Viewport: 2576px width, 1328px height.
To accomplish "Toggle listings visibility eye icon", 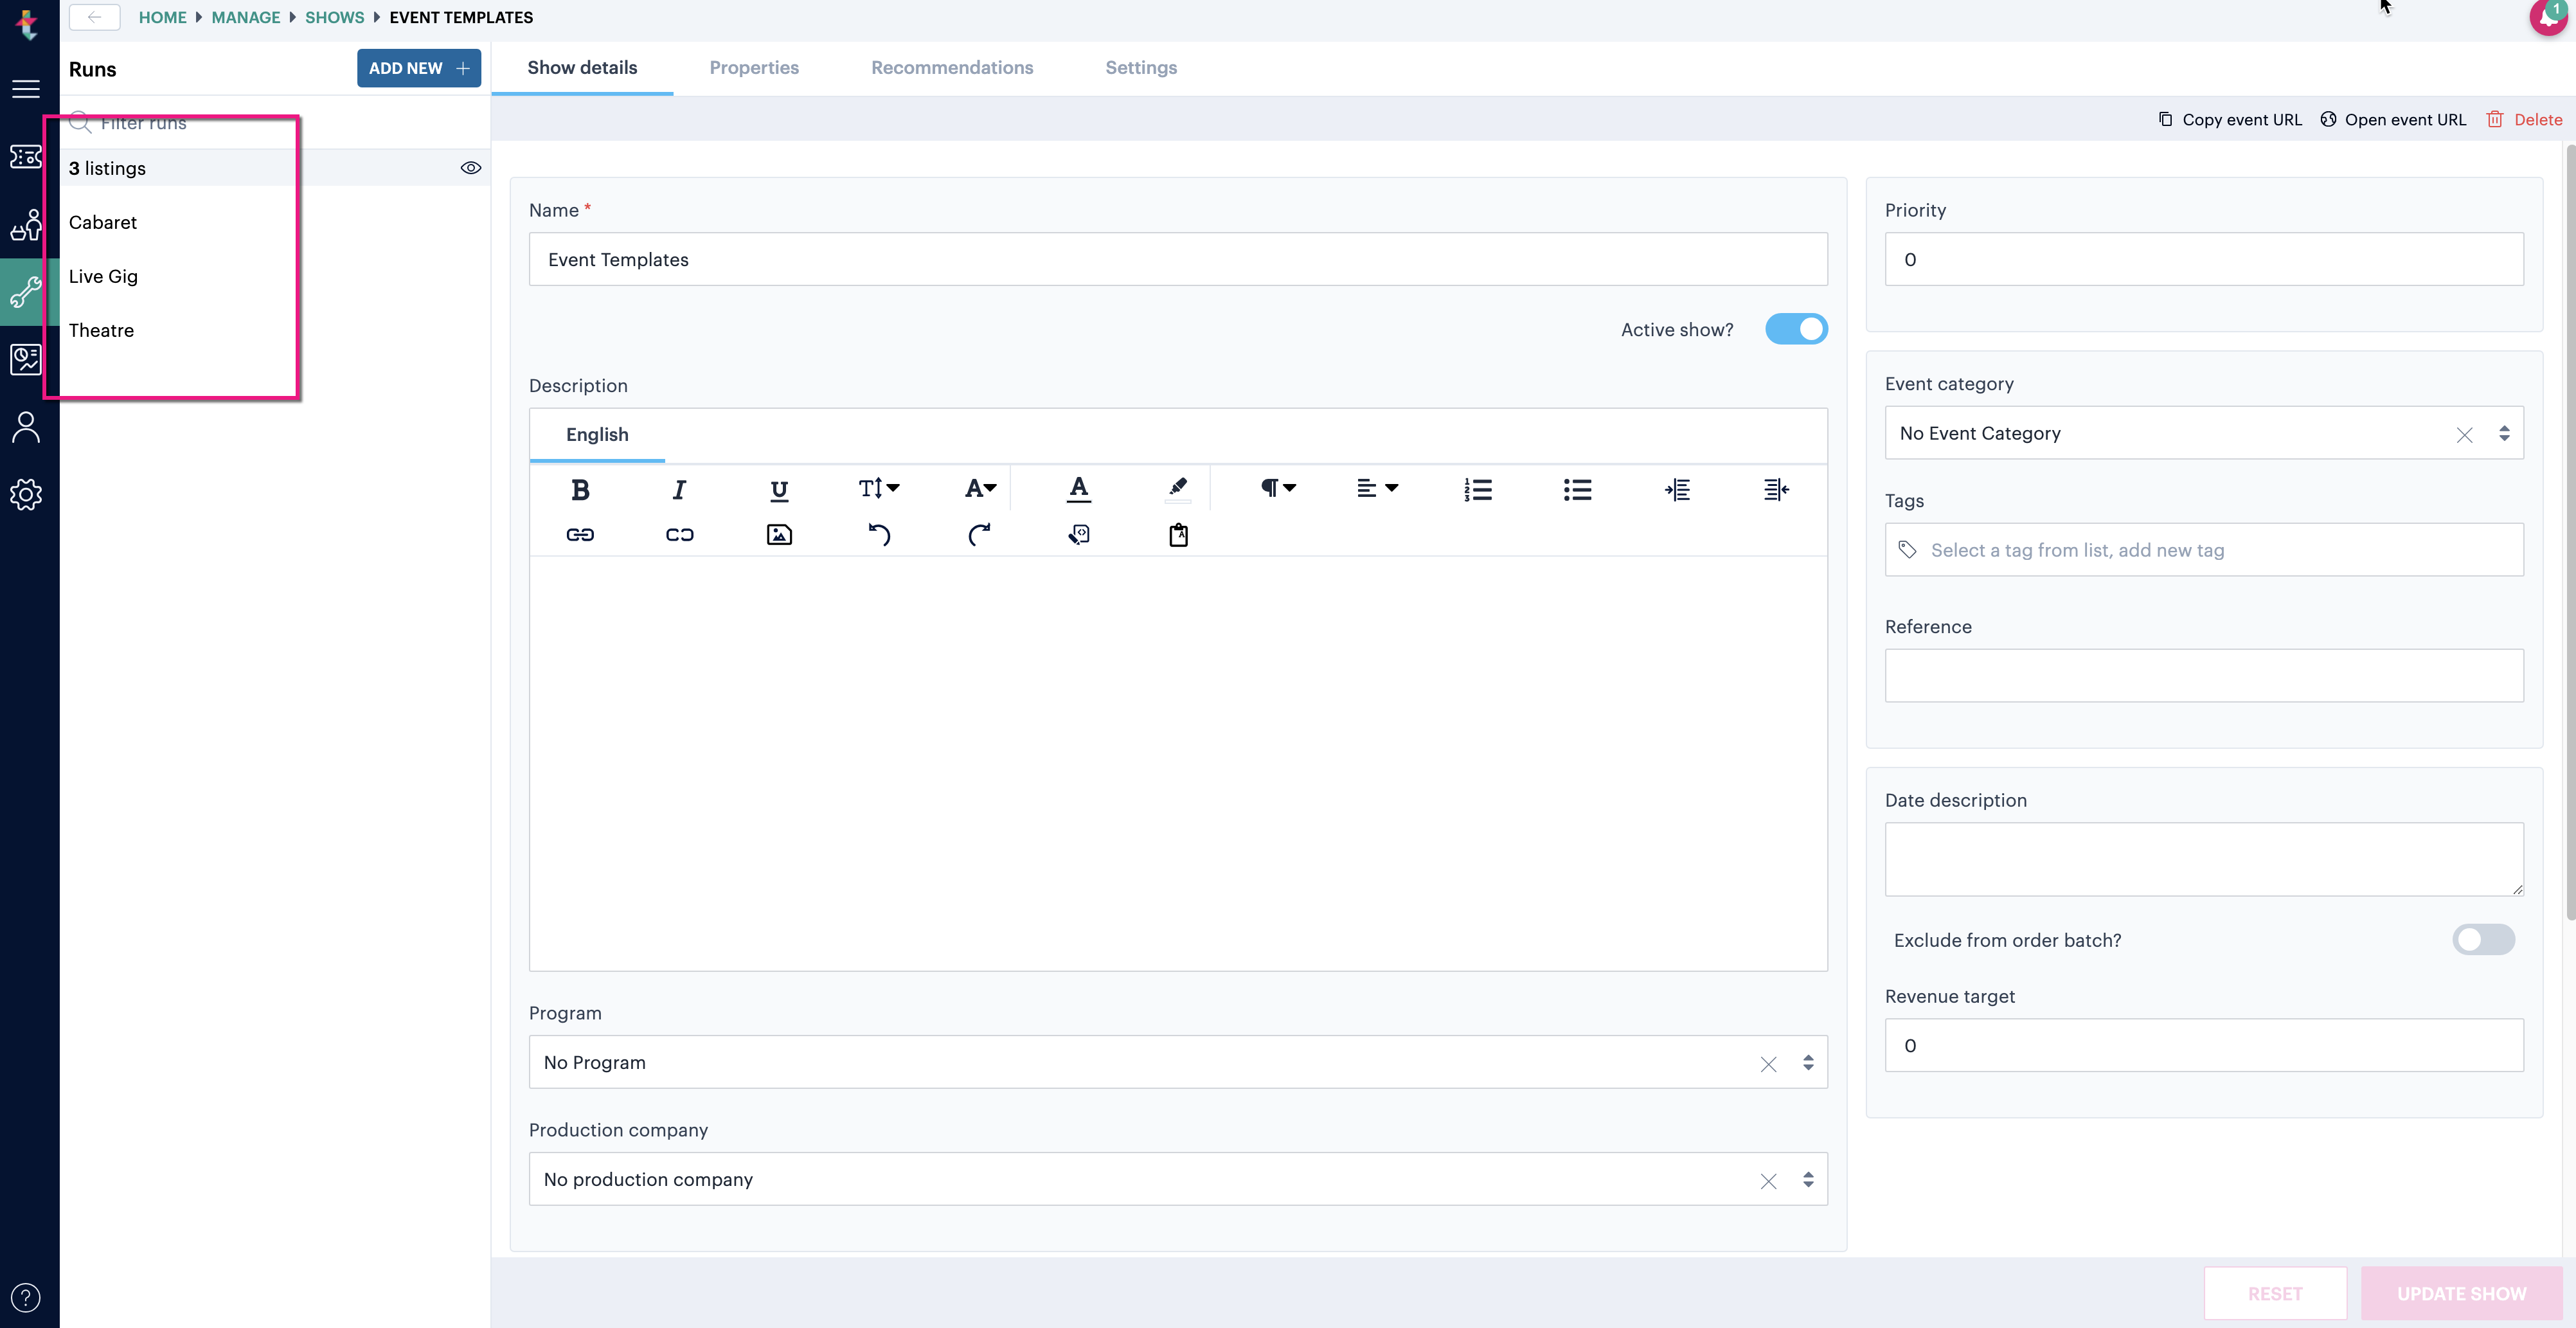I will coord(471,168).
